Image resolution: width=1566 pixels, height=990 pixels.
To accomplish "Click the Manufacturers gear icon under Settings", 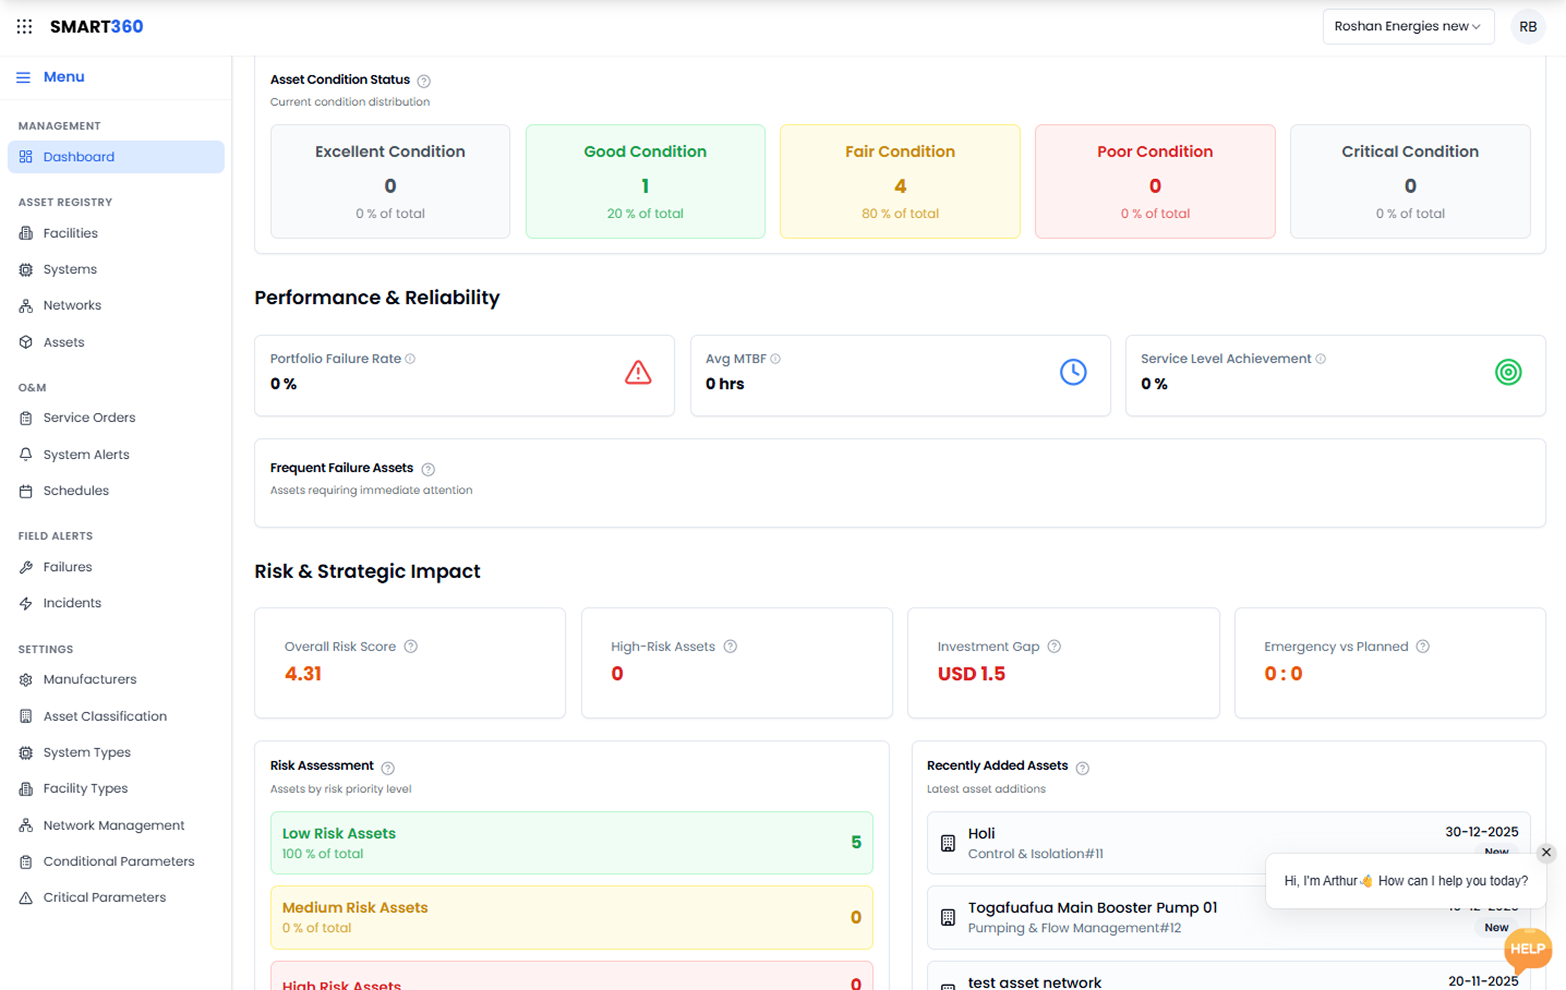I will pos(26,679).
